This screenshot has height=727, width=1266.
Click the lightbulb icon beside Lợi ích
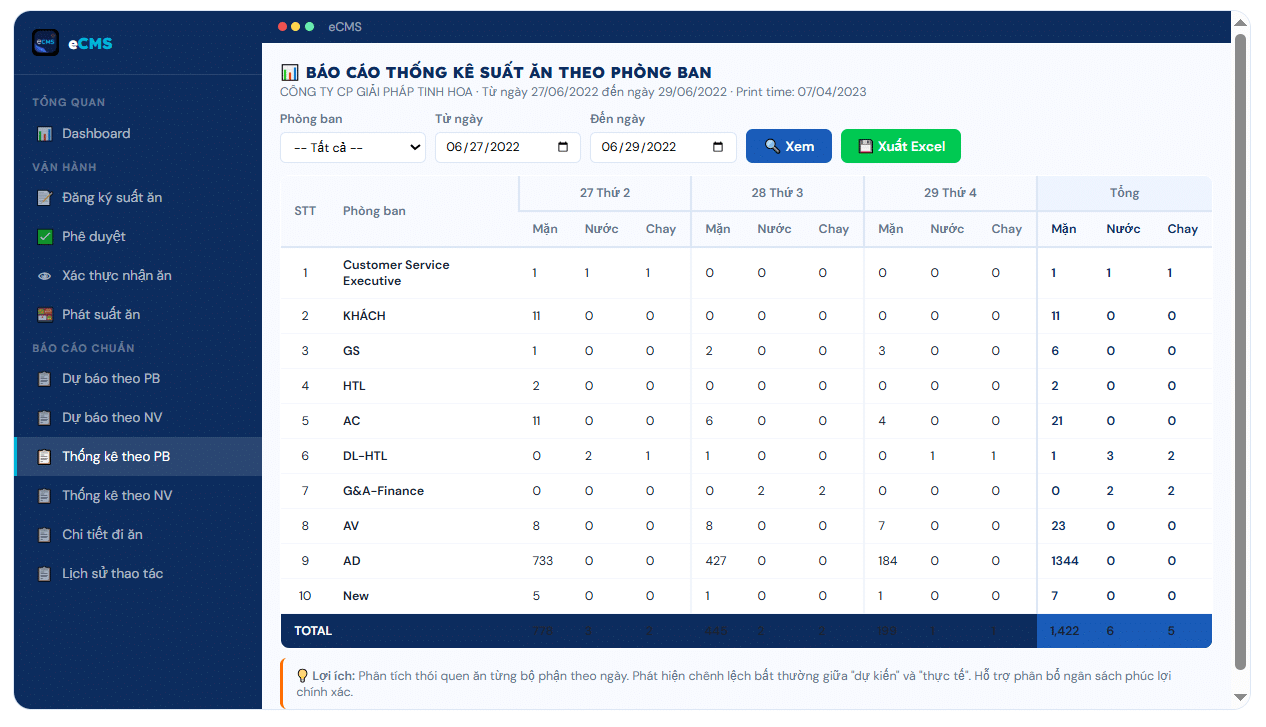[x=303, y=676]
